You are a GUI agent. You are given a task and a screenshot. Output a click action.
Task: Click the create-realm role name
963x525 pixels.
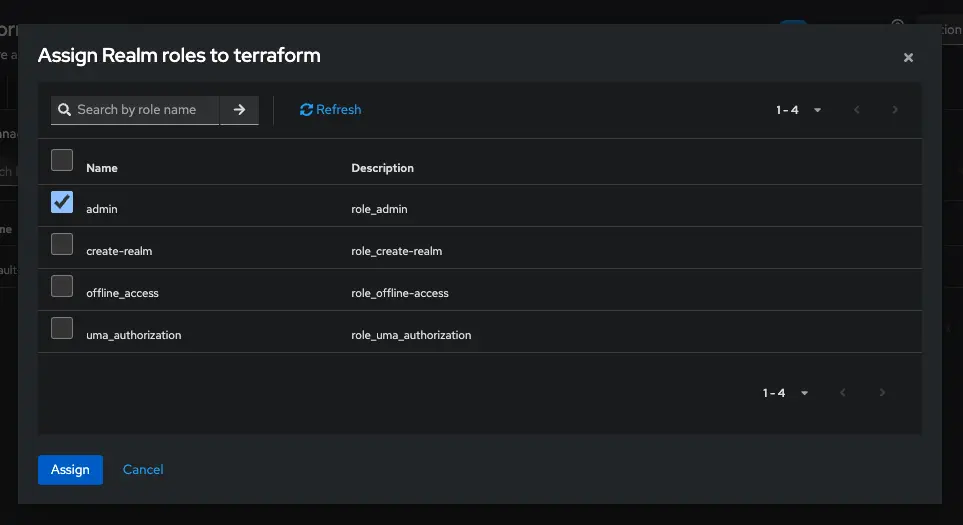[x=119, y=251]
